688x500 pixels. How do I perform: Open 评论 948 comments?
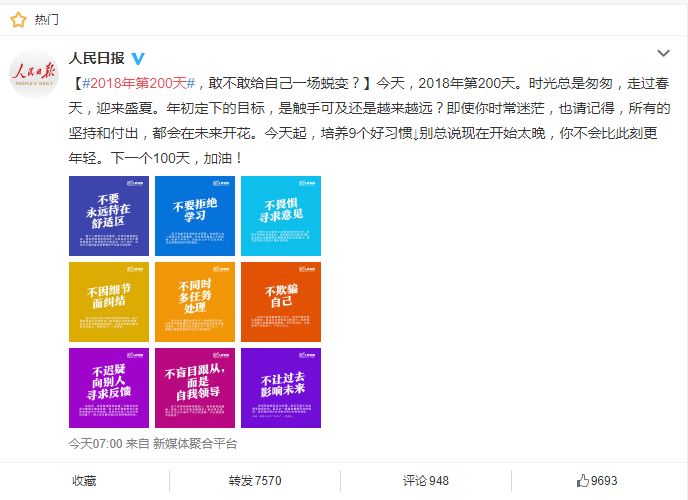coord(426,481)
